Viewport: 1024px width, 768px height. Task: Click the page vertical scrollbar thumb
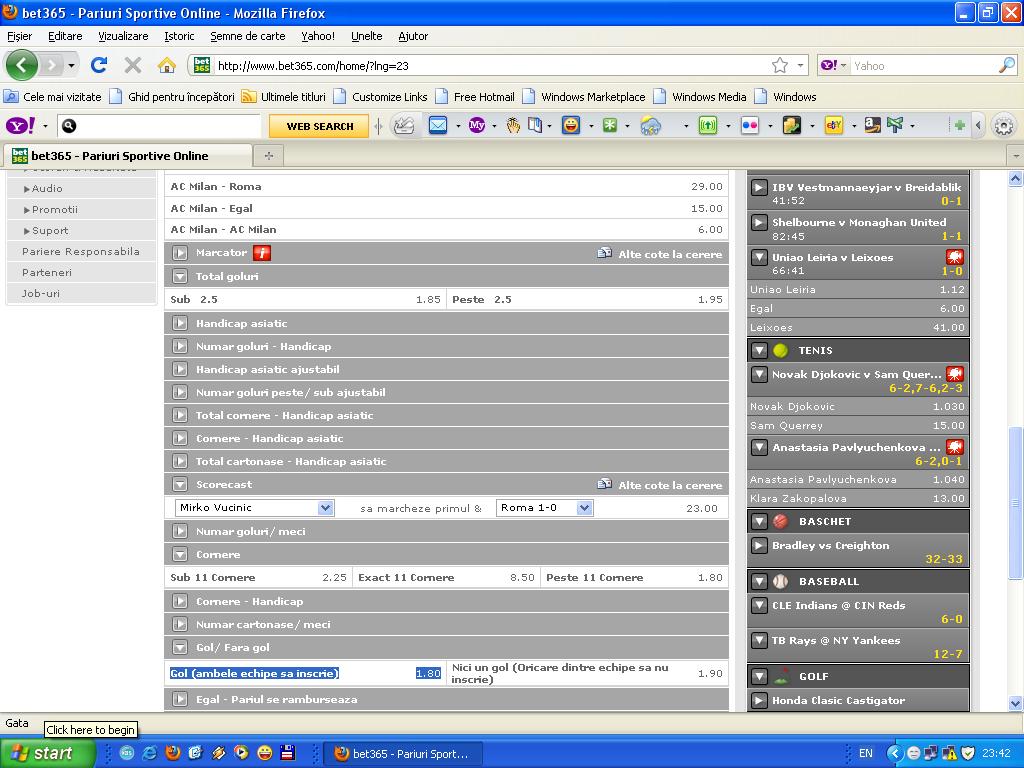[1015, 503]
